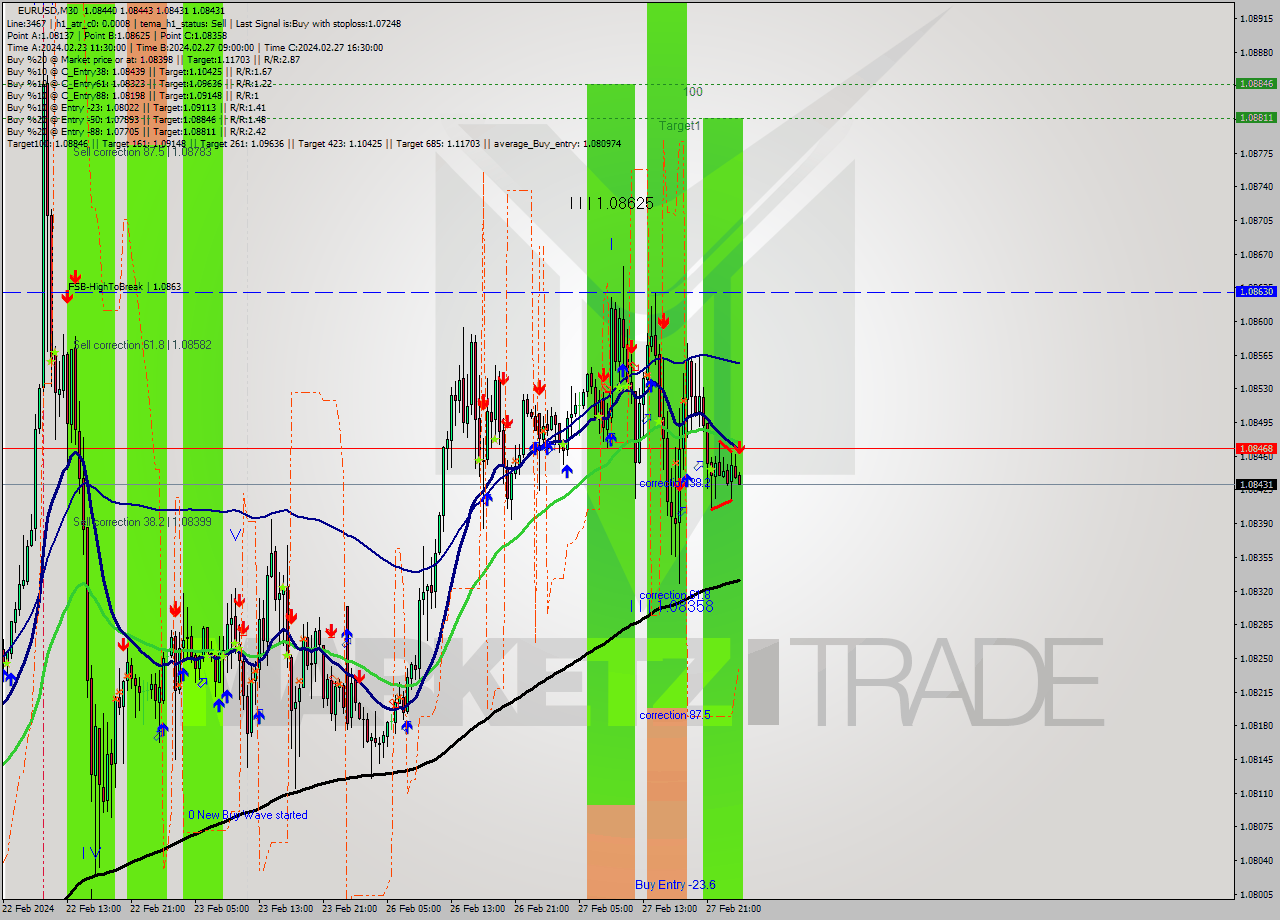Click the 1.08740 price axis value

(1256, 186)
